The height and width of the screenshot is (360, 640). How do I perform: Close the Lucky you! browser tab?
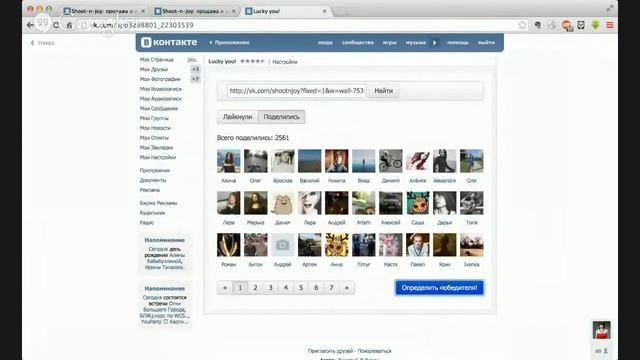click(x=324, y=11)
